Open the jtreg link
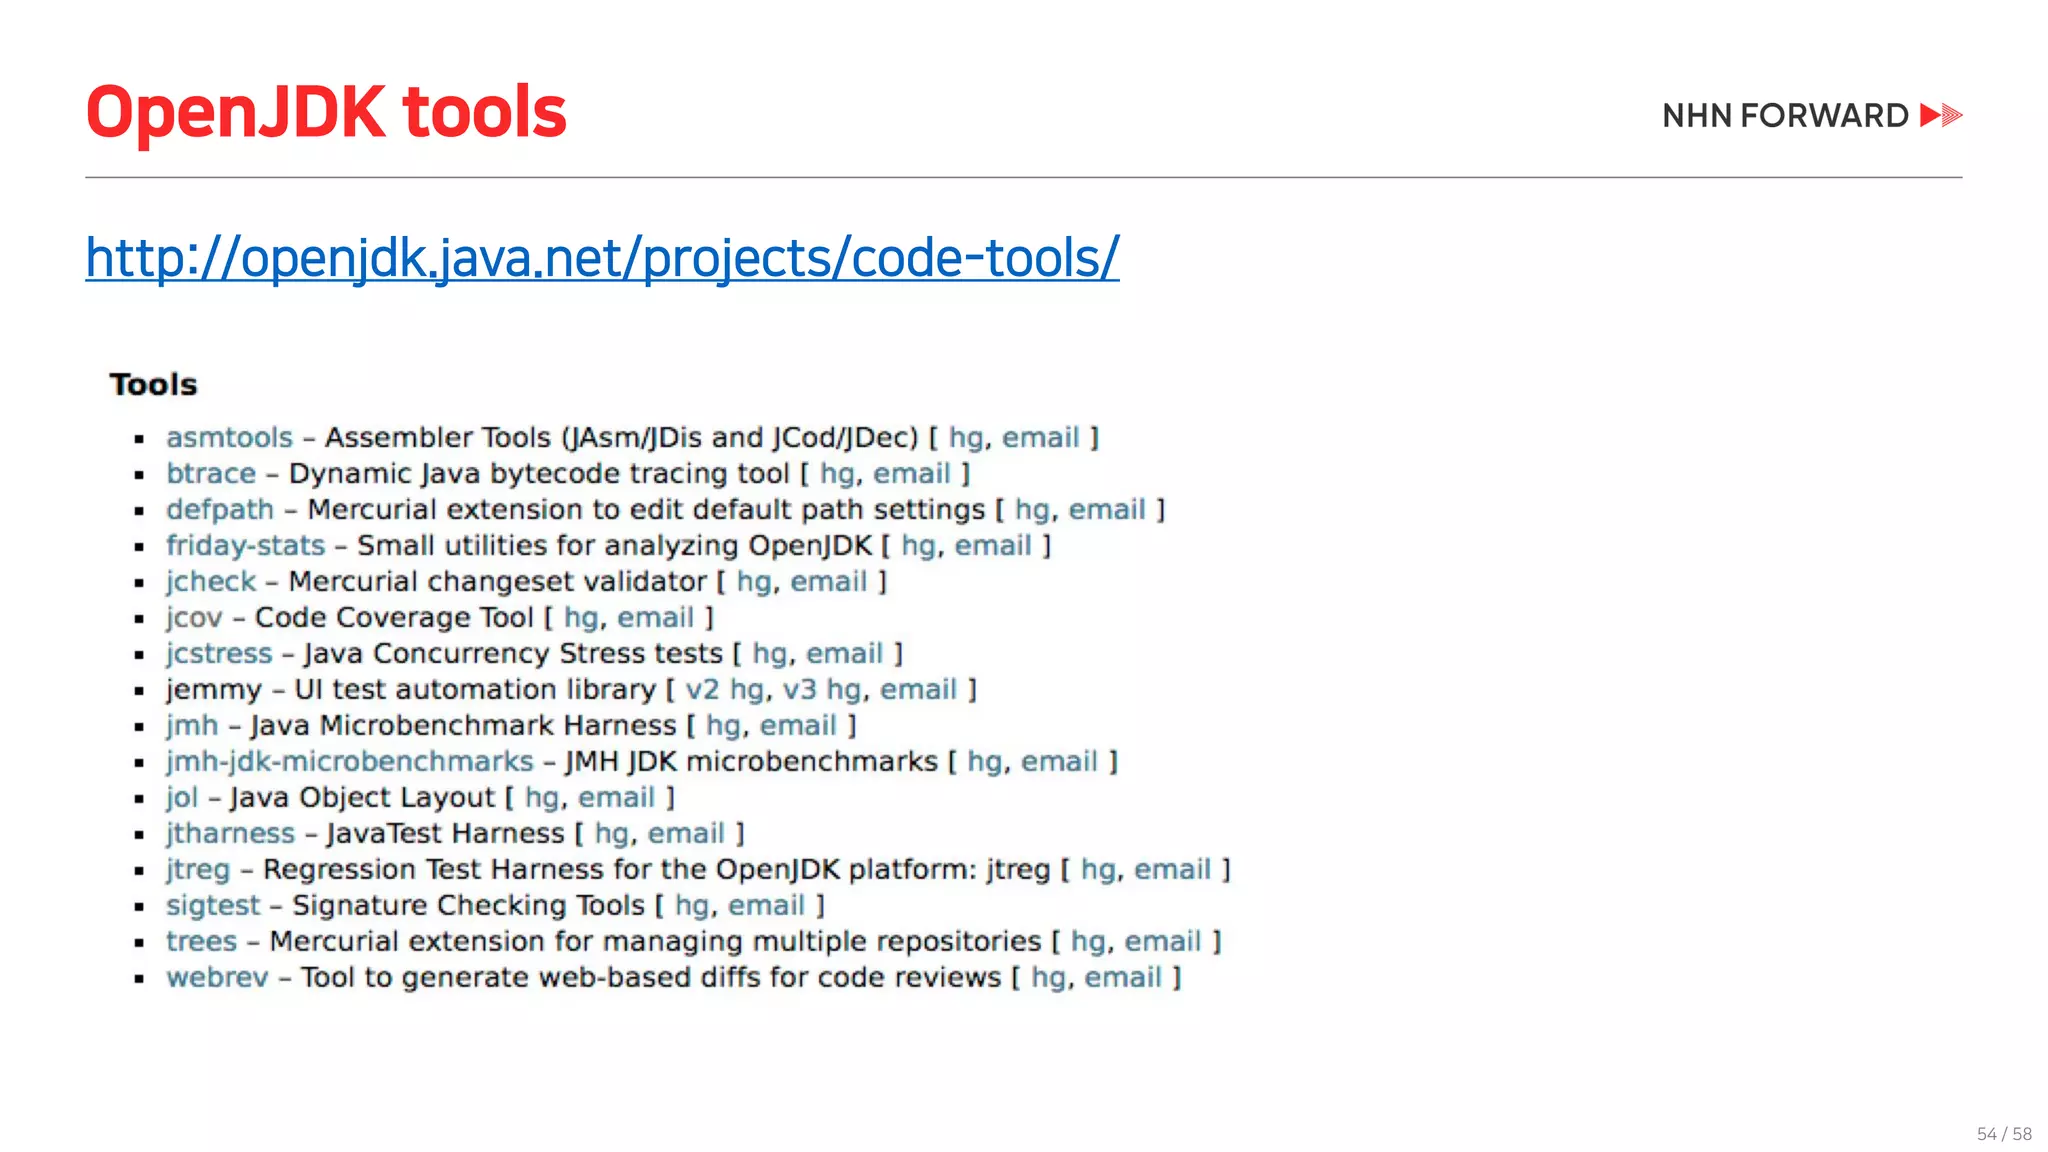Image resolution: width=2048 pixels, height=1152 pixels. point(198,870)
